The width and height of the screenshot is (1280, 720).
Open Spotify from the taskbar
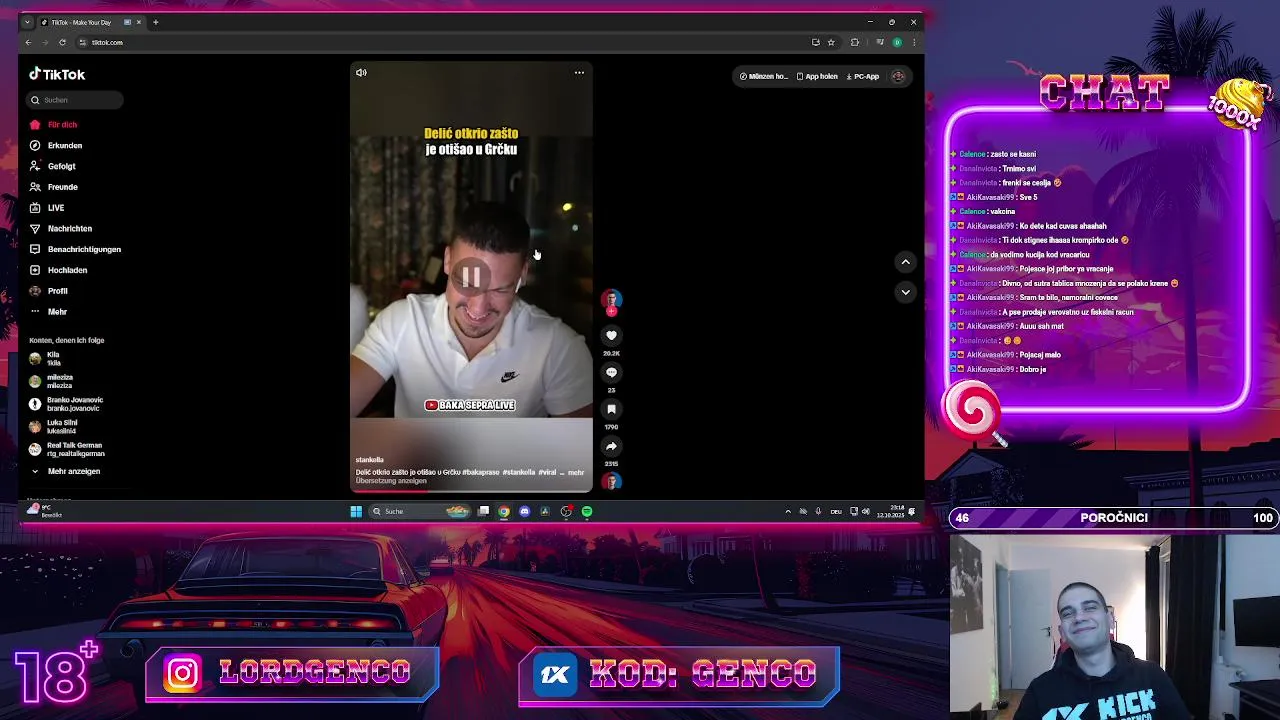tap(587, 511)
